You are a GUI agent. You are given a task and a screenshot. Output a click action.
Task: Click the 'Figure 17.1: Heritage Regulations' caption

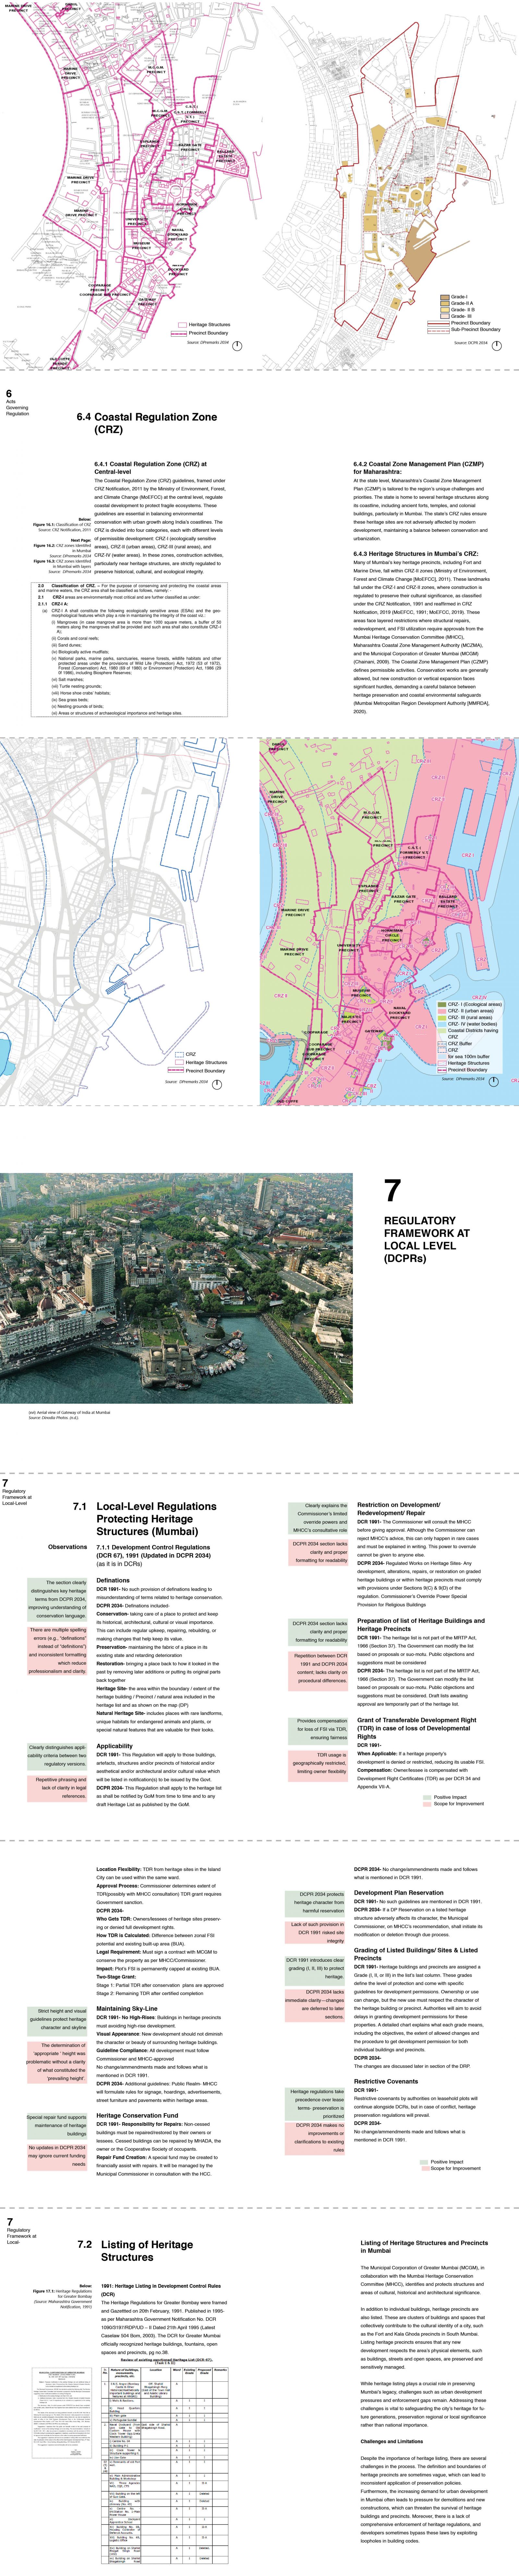point(62,2294)
